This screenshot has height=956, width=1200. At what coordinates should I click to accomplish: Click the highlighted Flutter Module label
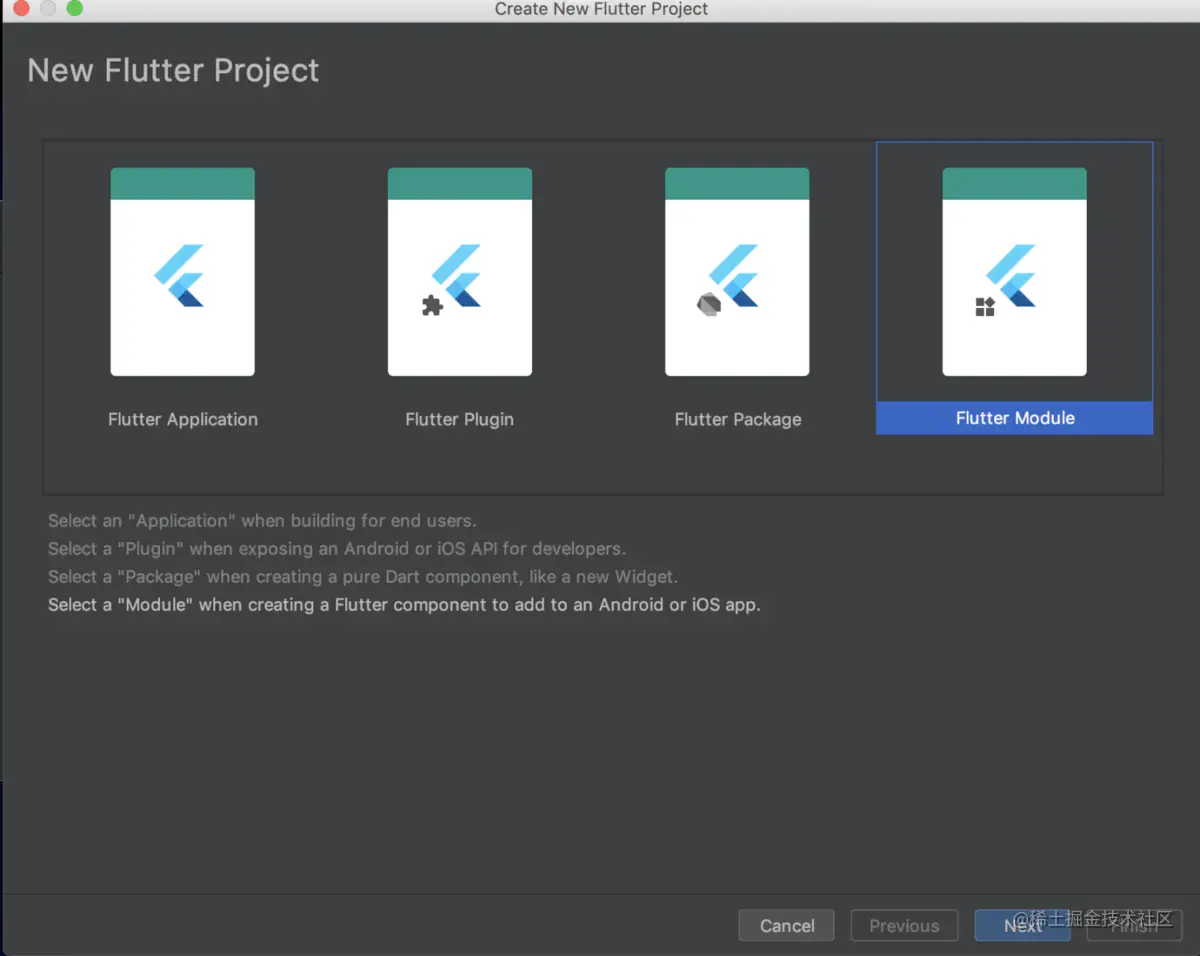click(1014, 418)
